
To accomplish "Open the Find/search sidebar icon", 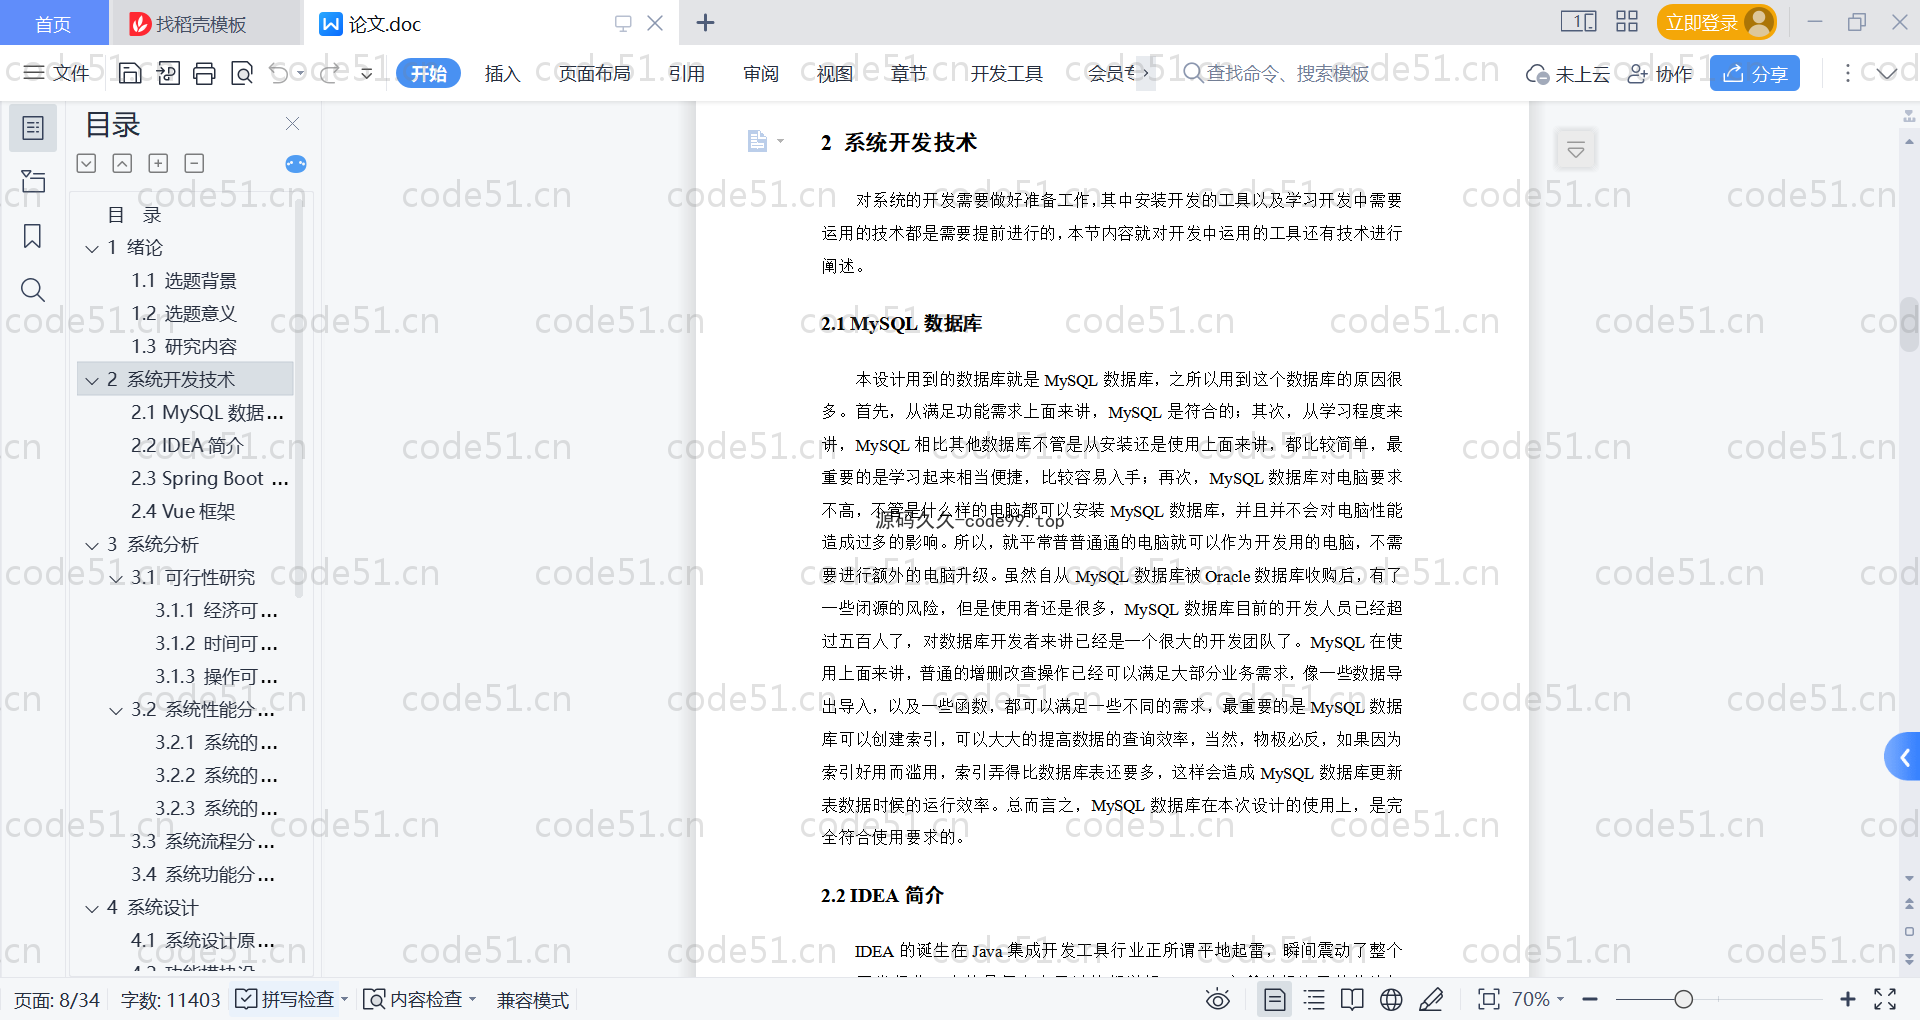I will point(33,290).
